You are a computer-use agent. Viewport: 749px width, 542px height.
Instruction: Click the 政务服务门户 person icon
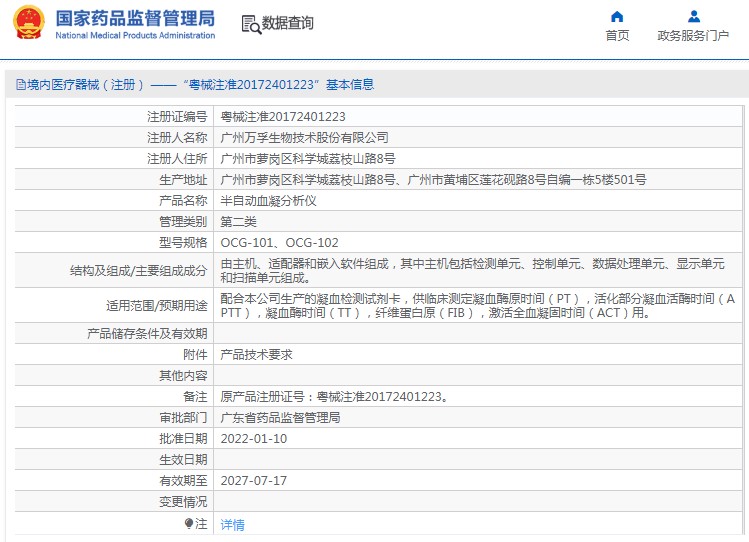(693, 16)
